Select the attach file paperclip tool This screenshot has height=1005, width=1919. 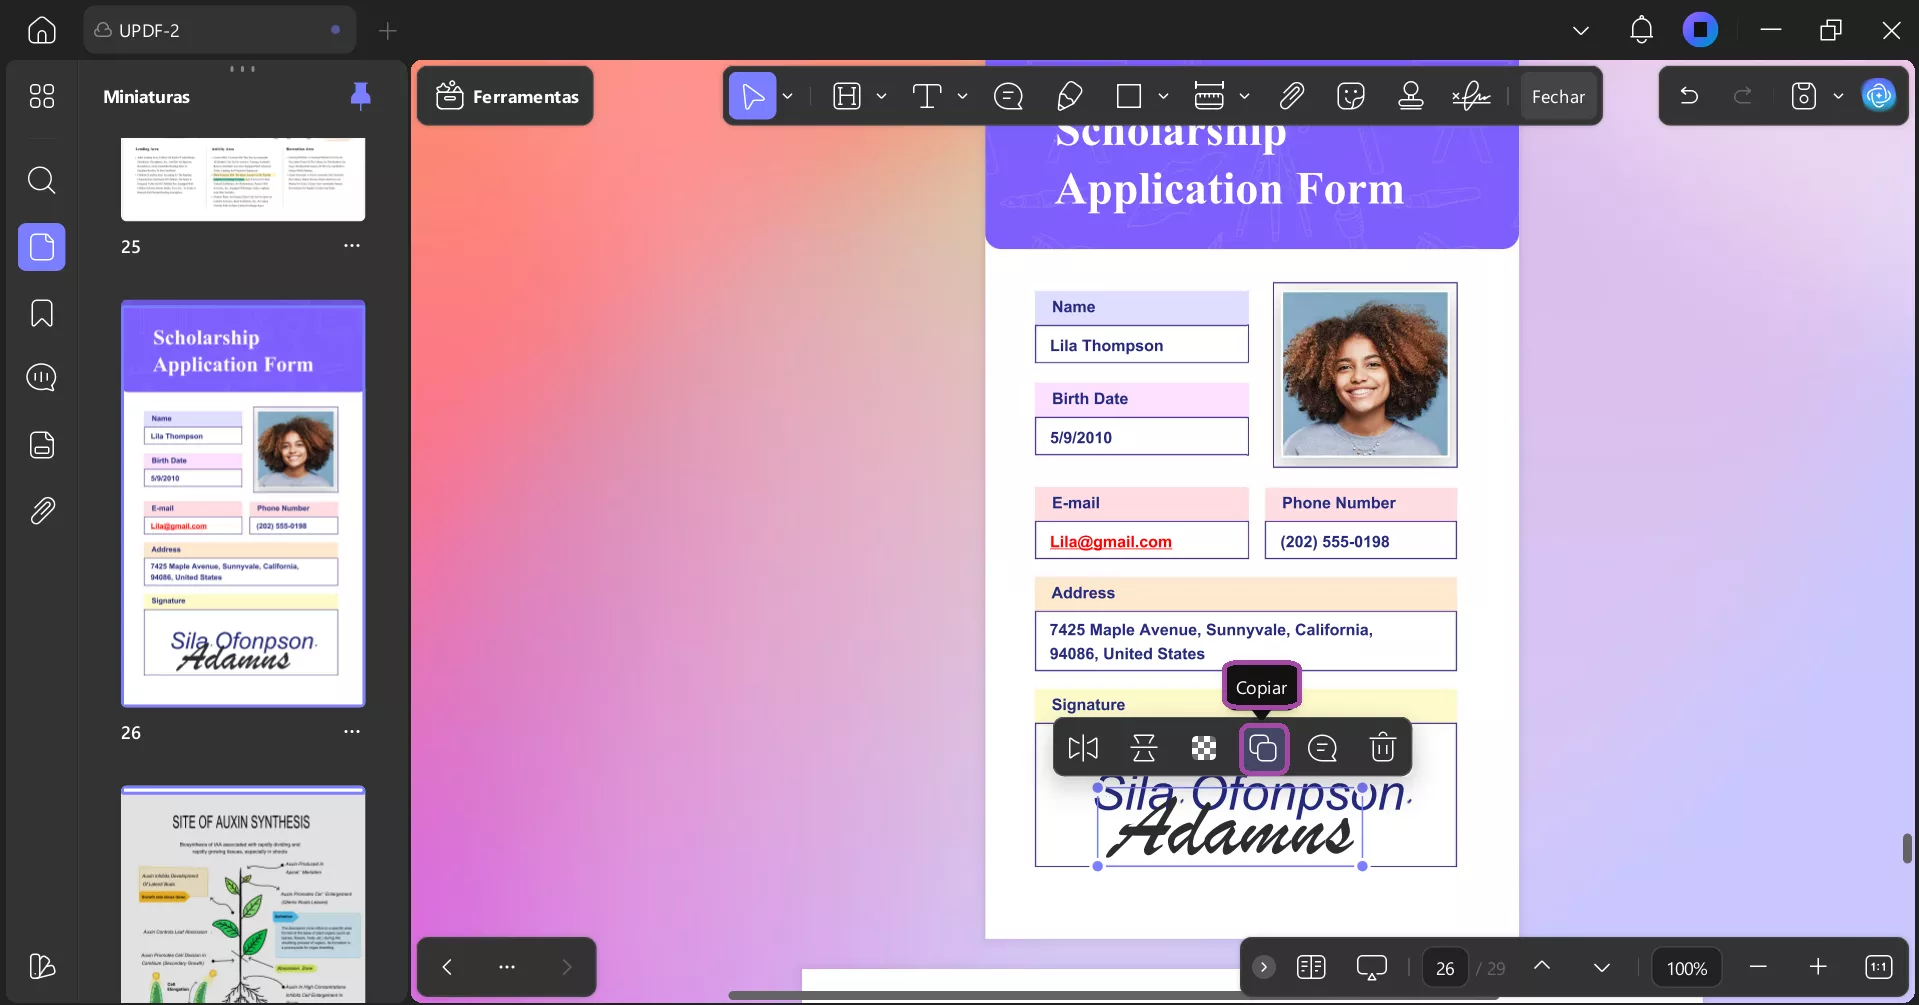1291,96
